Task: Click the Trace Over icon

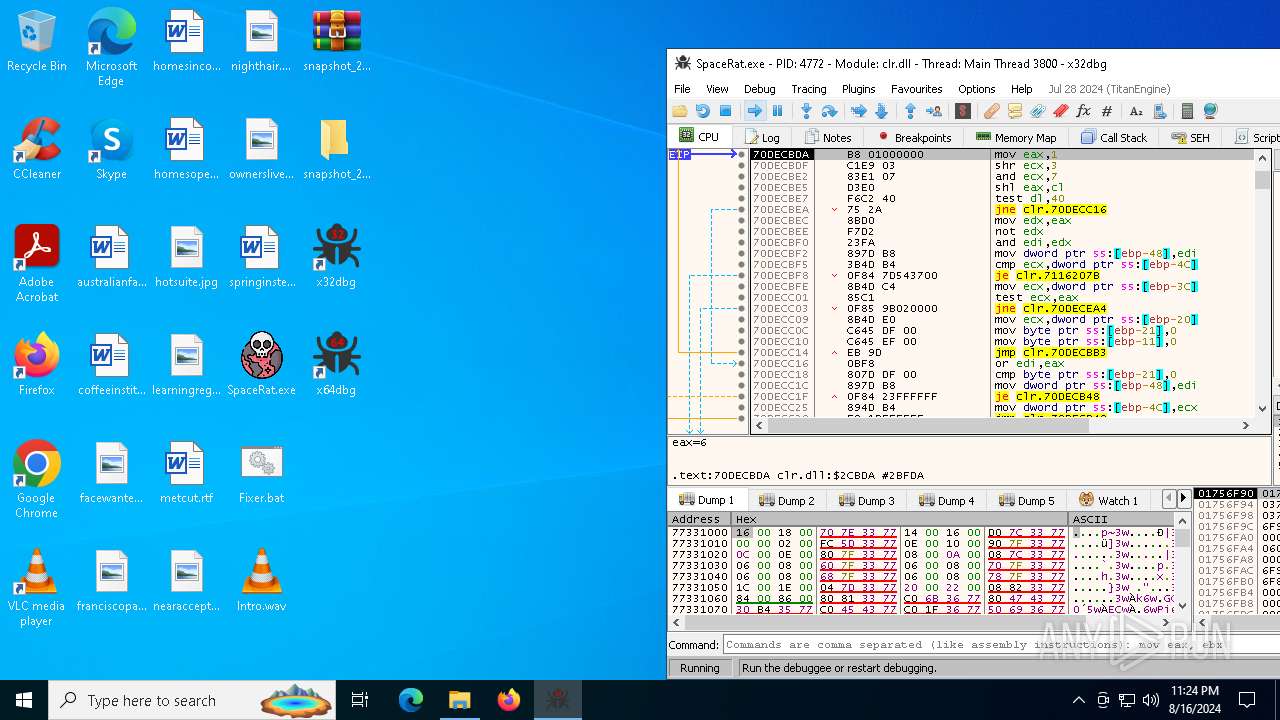Action: 881,111
